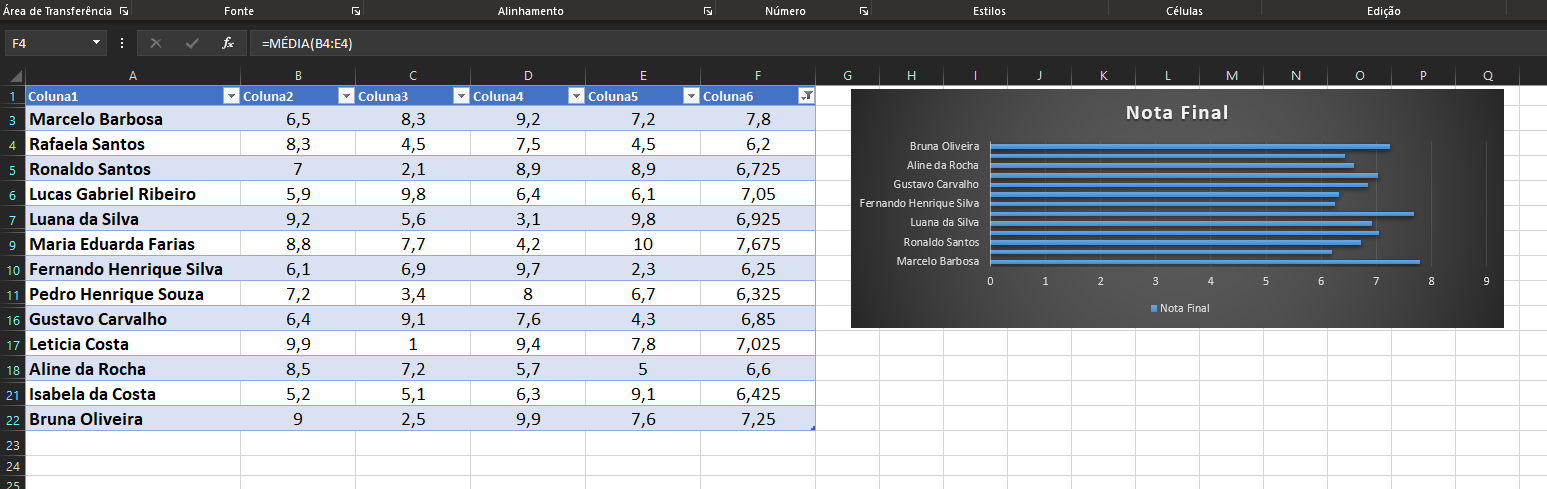The width and height of the screenshot is (1547, 489).
Task: Click the Name Box showing F4
Action: [x=48, y=43]
